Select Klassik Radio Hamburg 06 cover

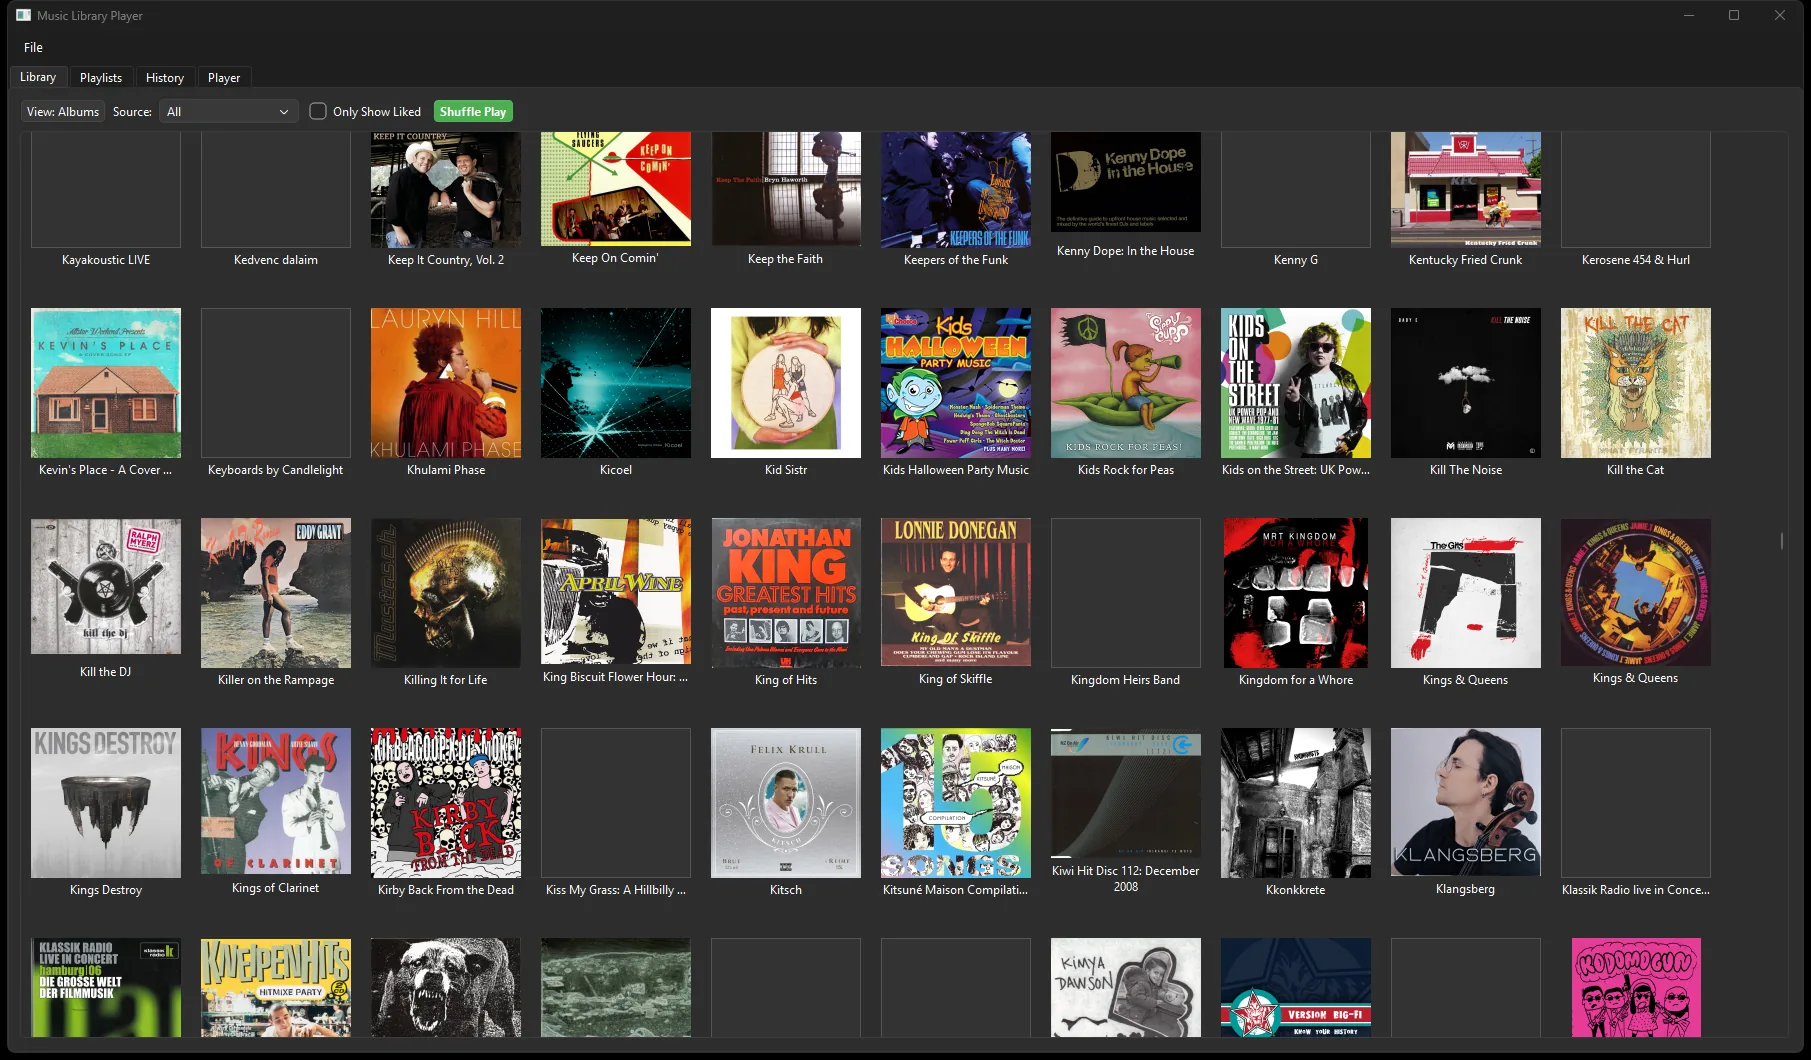(x=106, y=987)
